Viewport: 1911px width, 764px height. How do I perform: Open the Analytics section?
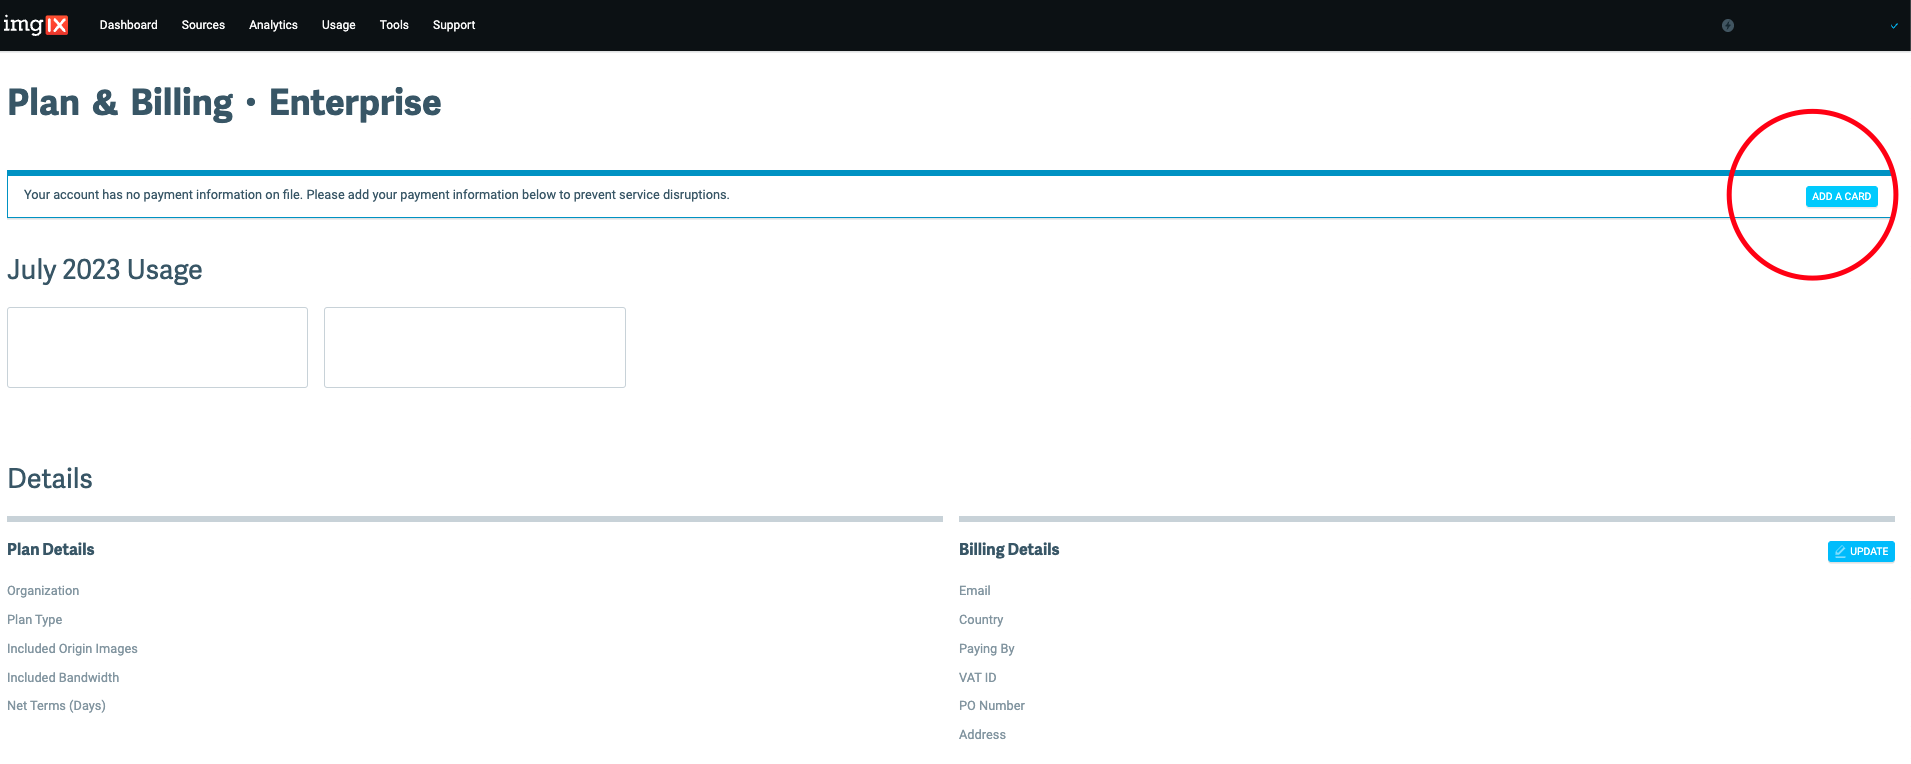click(273, 25)
